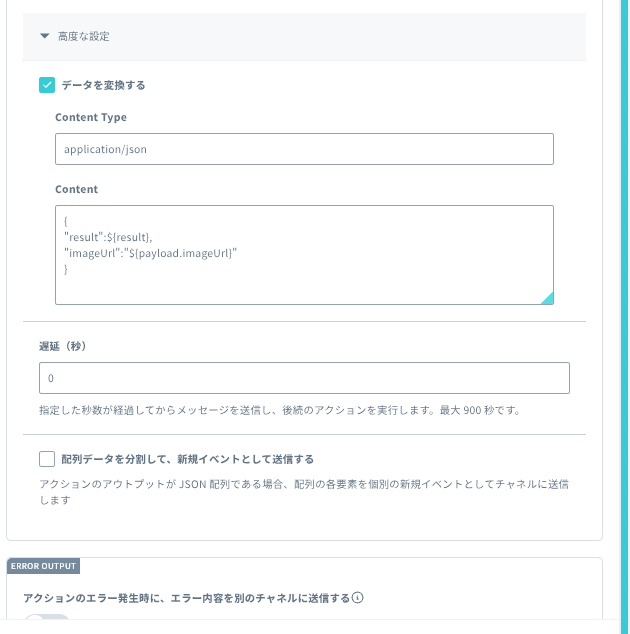Click the 高度な設定 section header text
Viewport: 630px width, 634px height.
(x=84, y=36)
